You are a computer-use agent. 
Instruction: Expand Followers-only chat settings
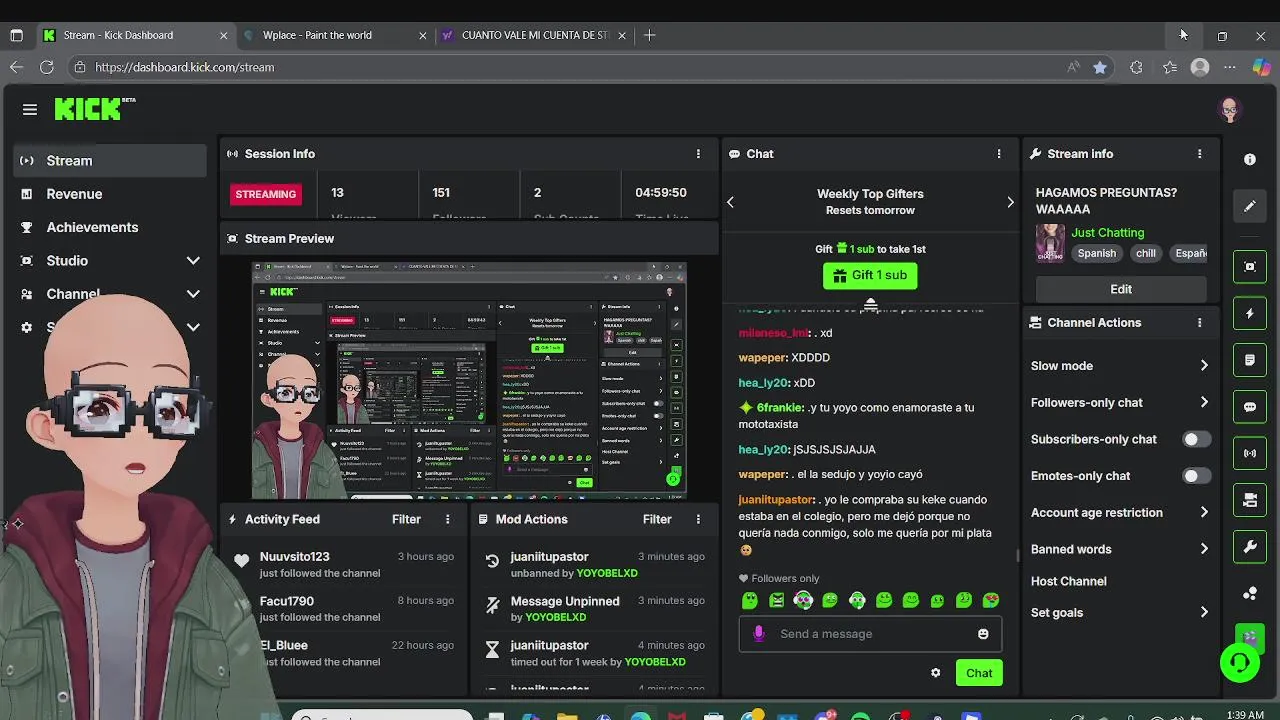click(x=1204, y=403)
